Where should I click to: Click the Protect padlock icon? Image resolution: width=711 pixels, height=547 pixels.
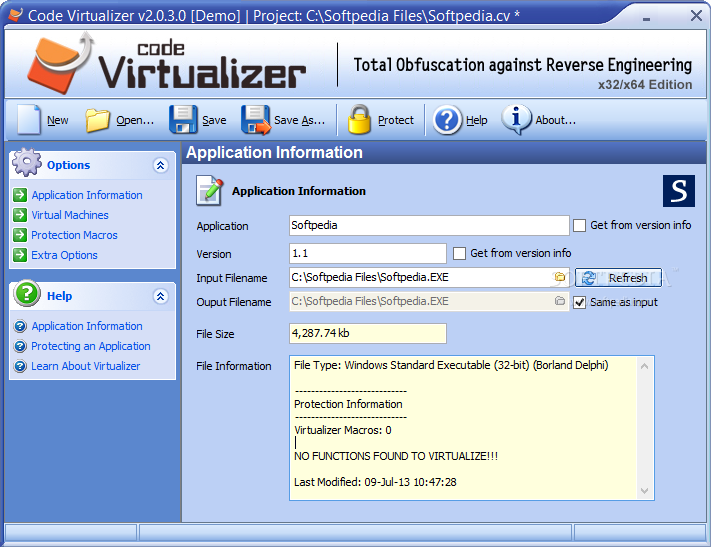pos(359,120)
